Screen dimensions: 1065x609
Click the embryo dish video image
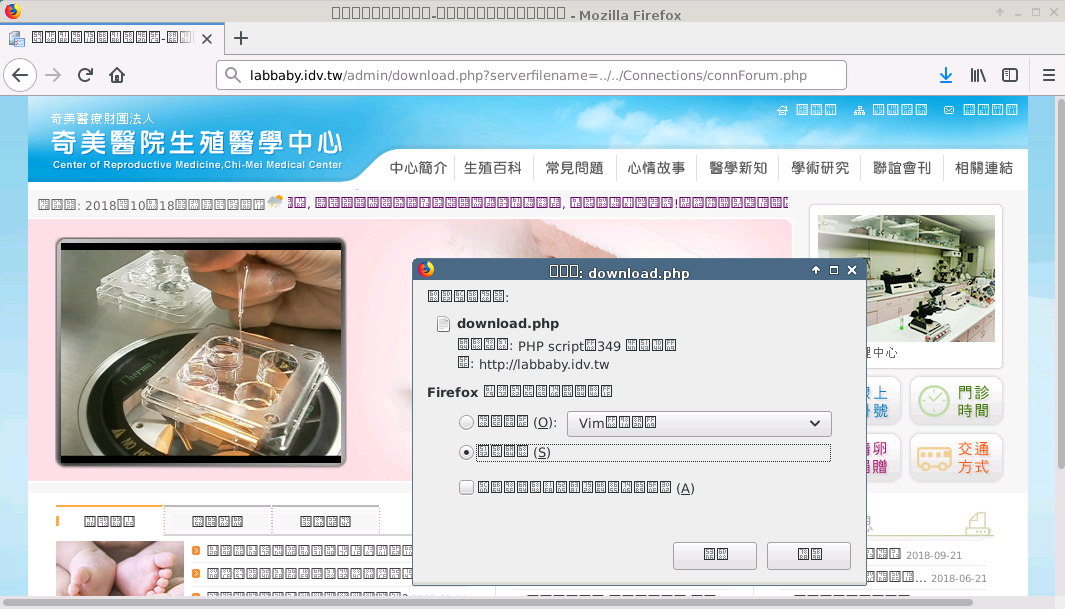click(x=201, y=352)
